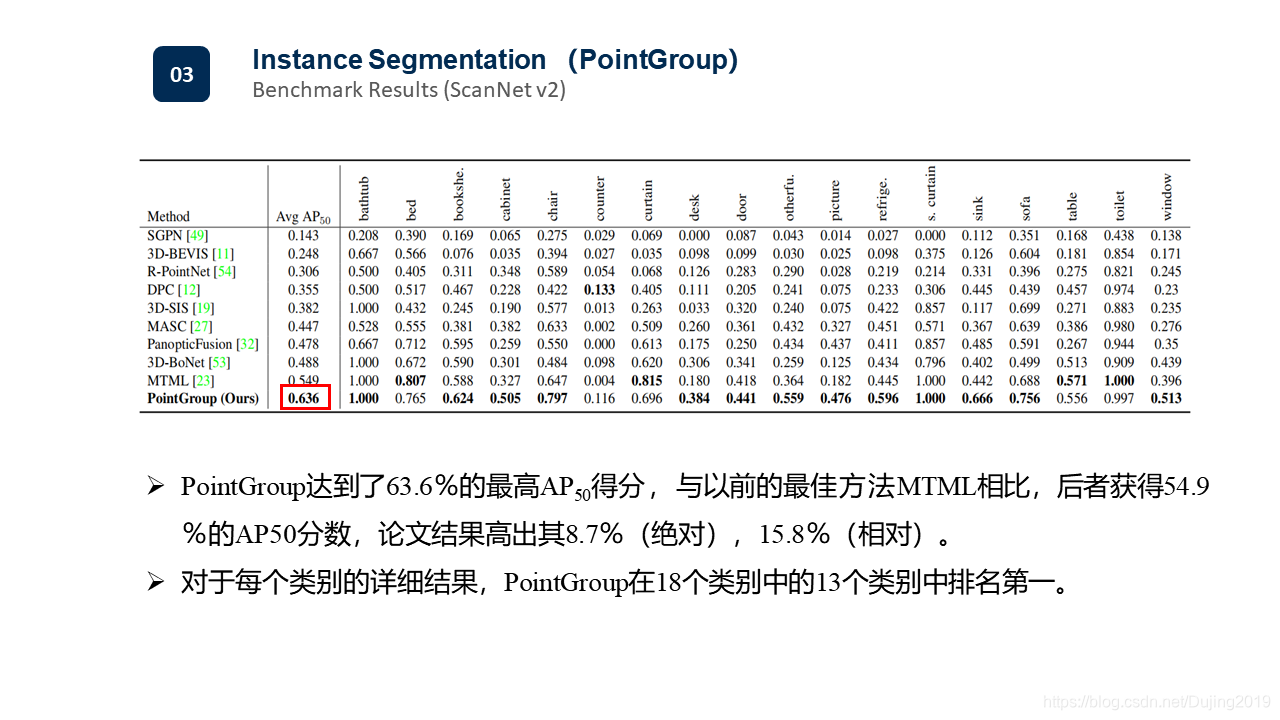Click MASC Avg AP50 value 0.447
1280x720 pixels.
click(304, 326)
